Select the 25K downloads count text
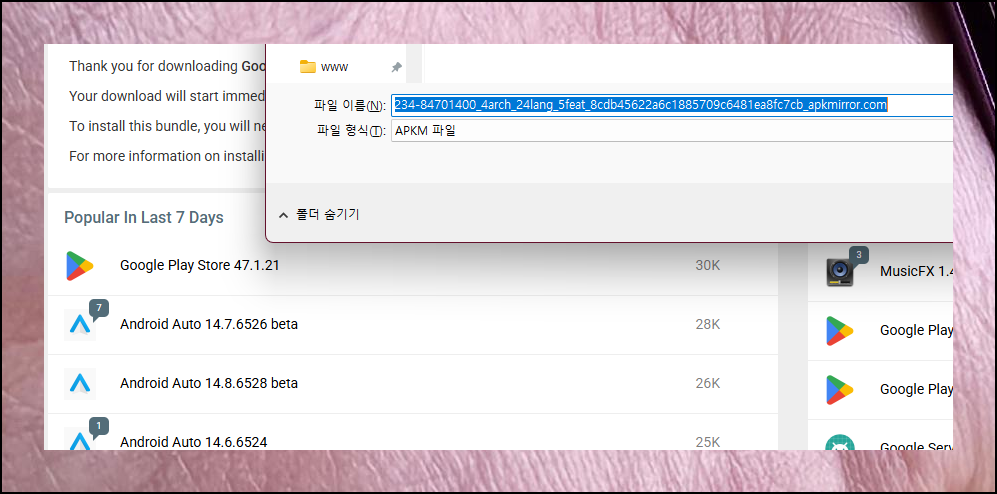The height and width of the screenshot is (494, 997). click(x=708, y=442)
